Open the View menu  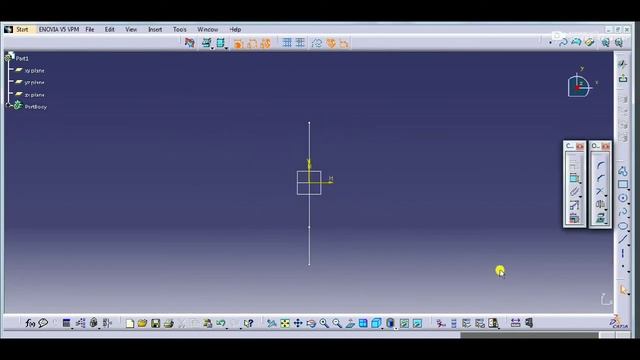(x=131, y=29)
